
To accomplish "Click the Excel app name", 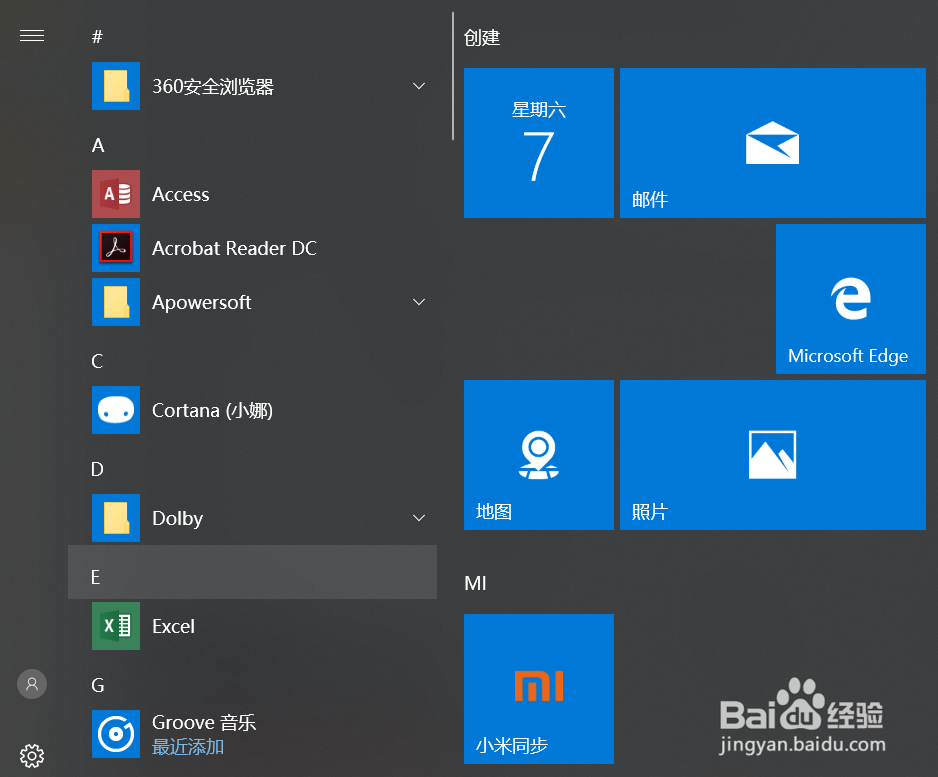I will coord(173,626).
